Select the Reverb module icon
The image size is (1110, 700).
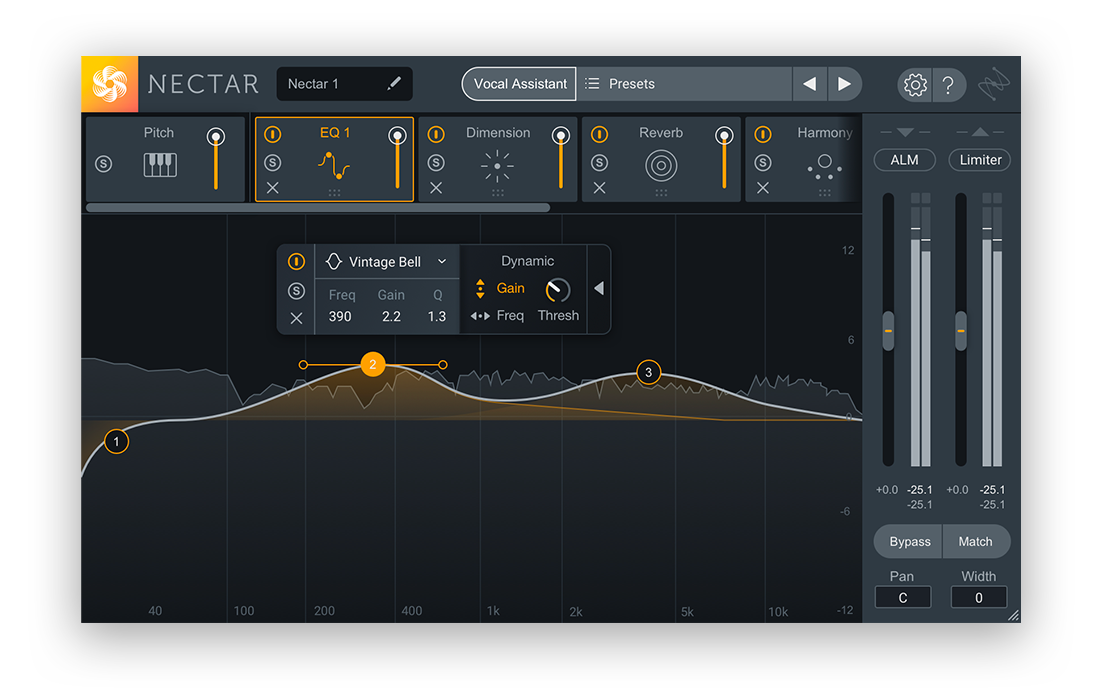[x=660, y=164]
